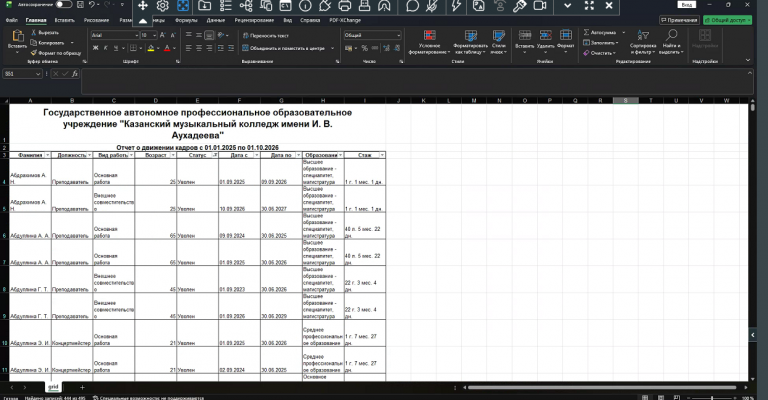Collapse overlay toolbar with up triangle
Image resolution: width=768 pixels, height=400 pixels.
pos(143,21)
